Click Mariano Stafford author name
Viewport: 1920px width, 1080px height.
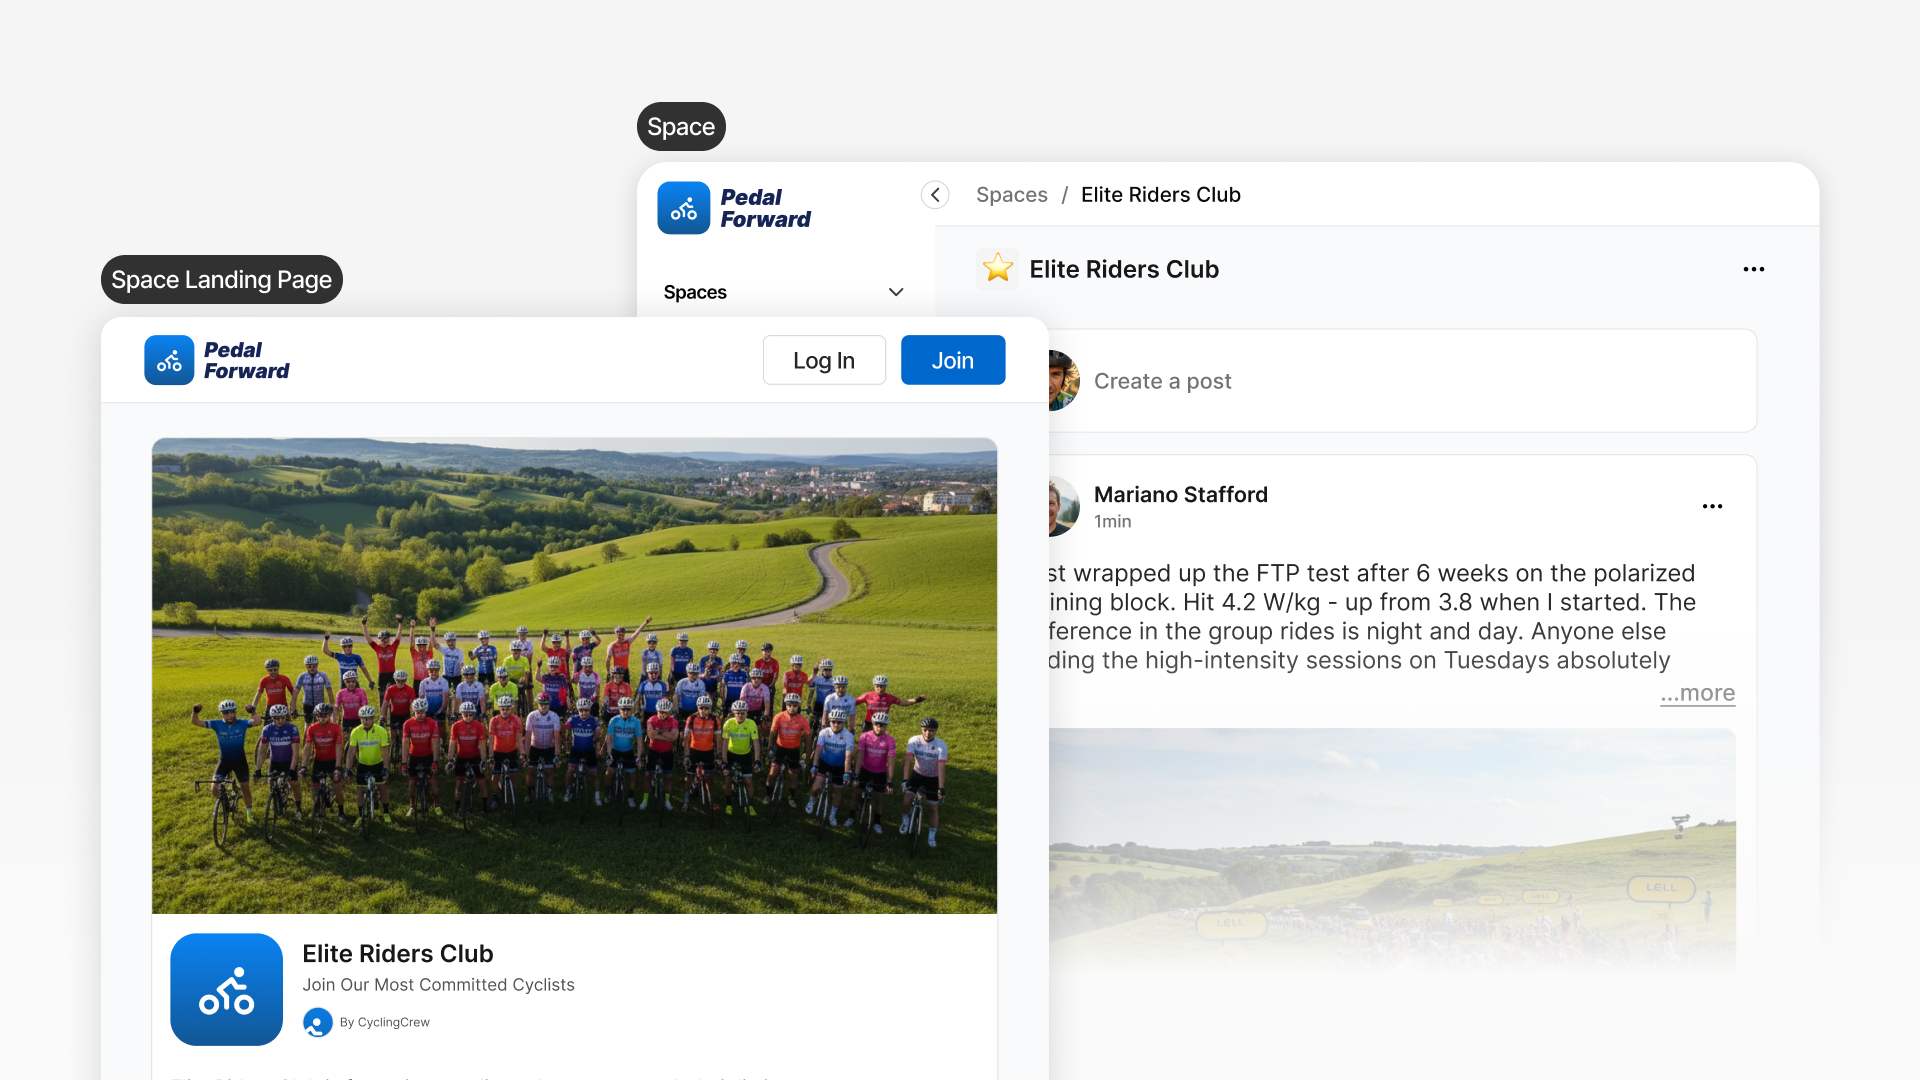(x=1180, y=494)
